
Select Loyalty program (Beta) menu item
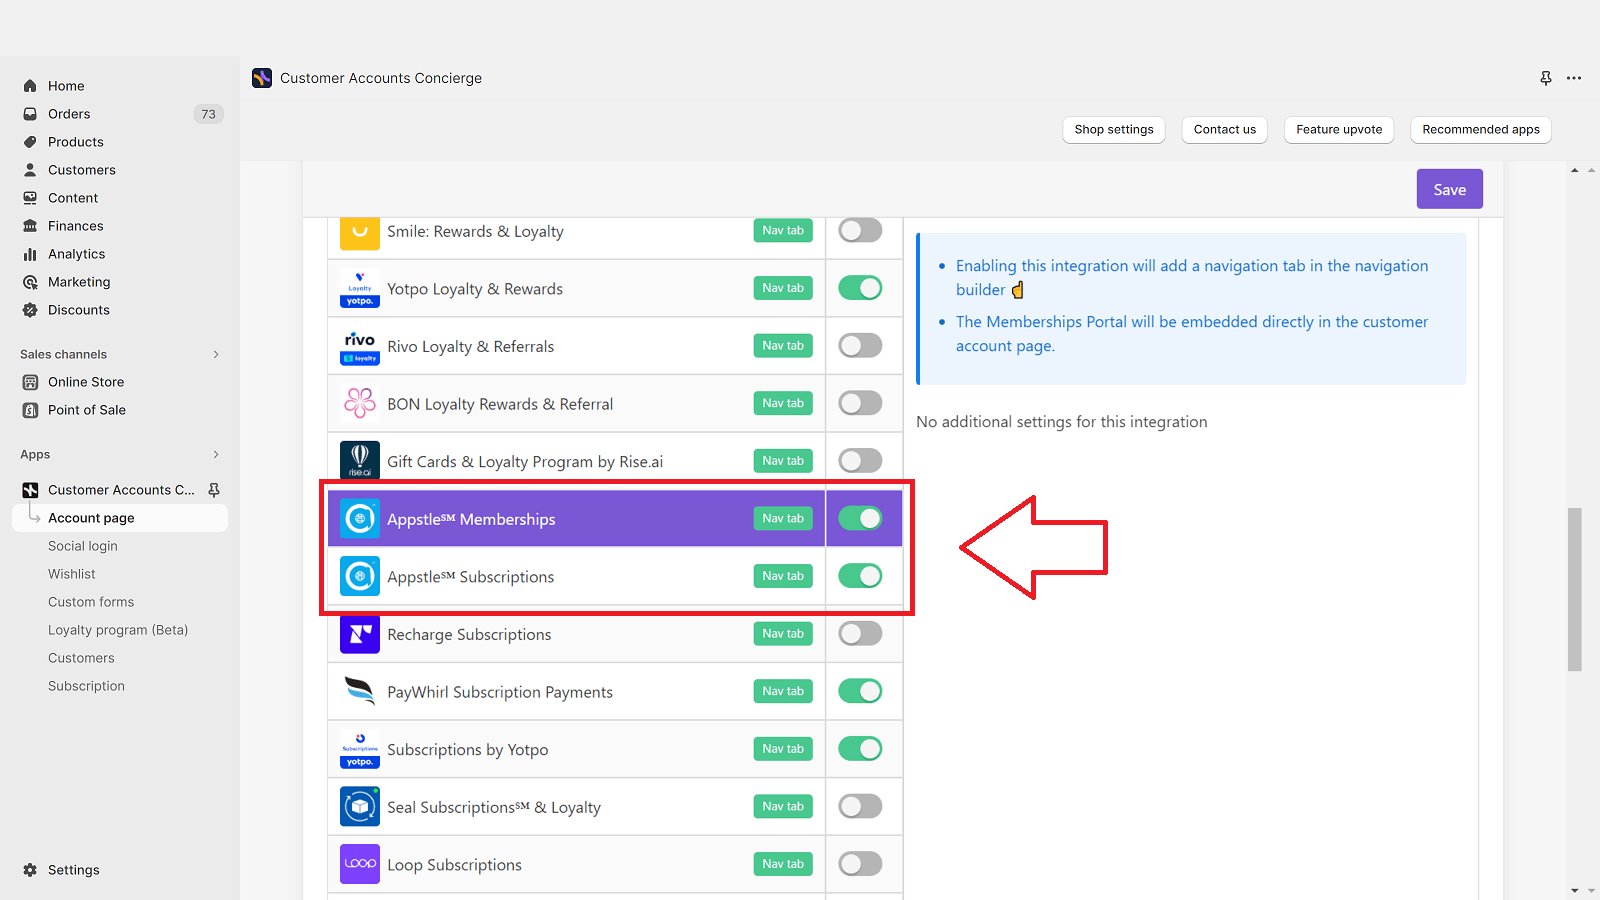click(x=118, y=630)
